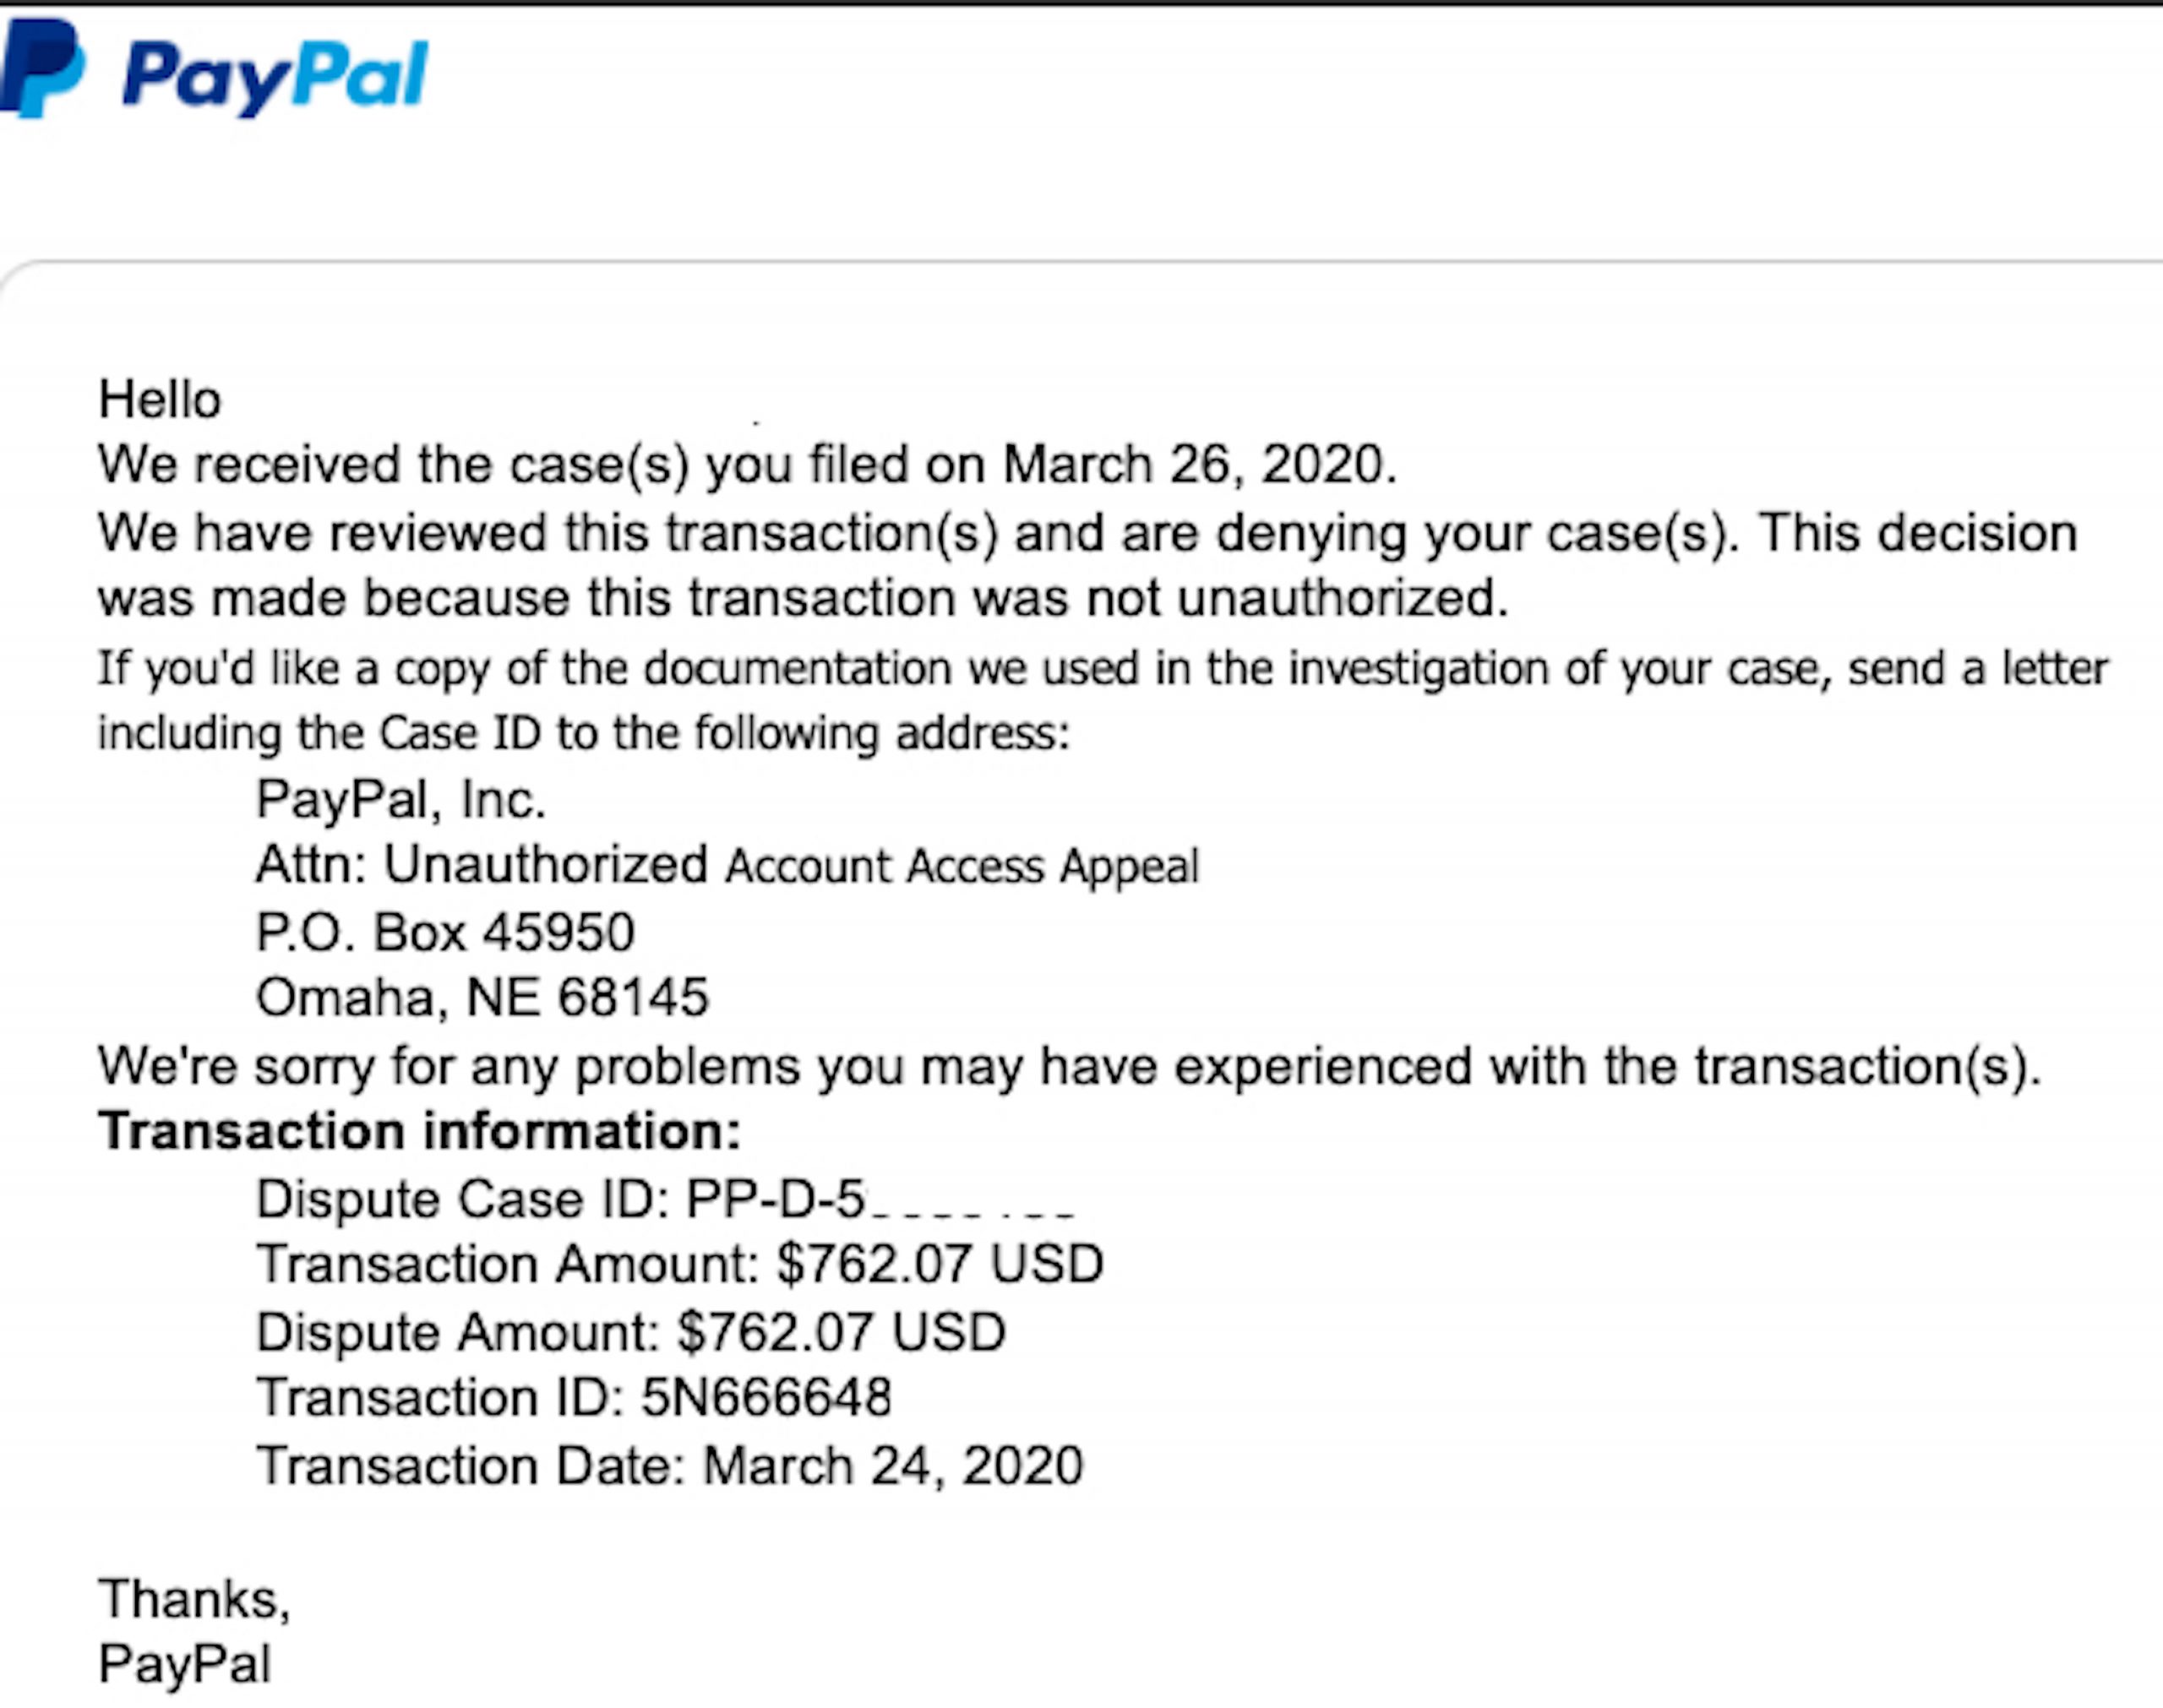Click the Hello greeting line
Viewport: 2163px width, 1708px height.
pyautogui.click(x=160, y=400)
